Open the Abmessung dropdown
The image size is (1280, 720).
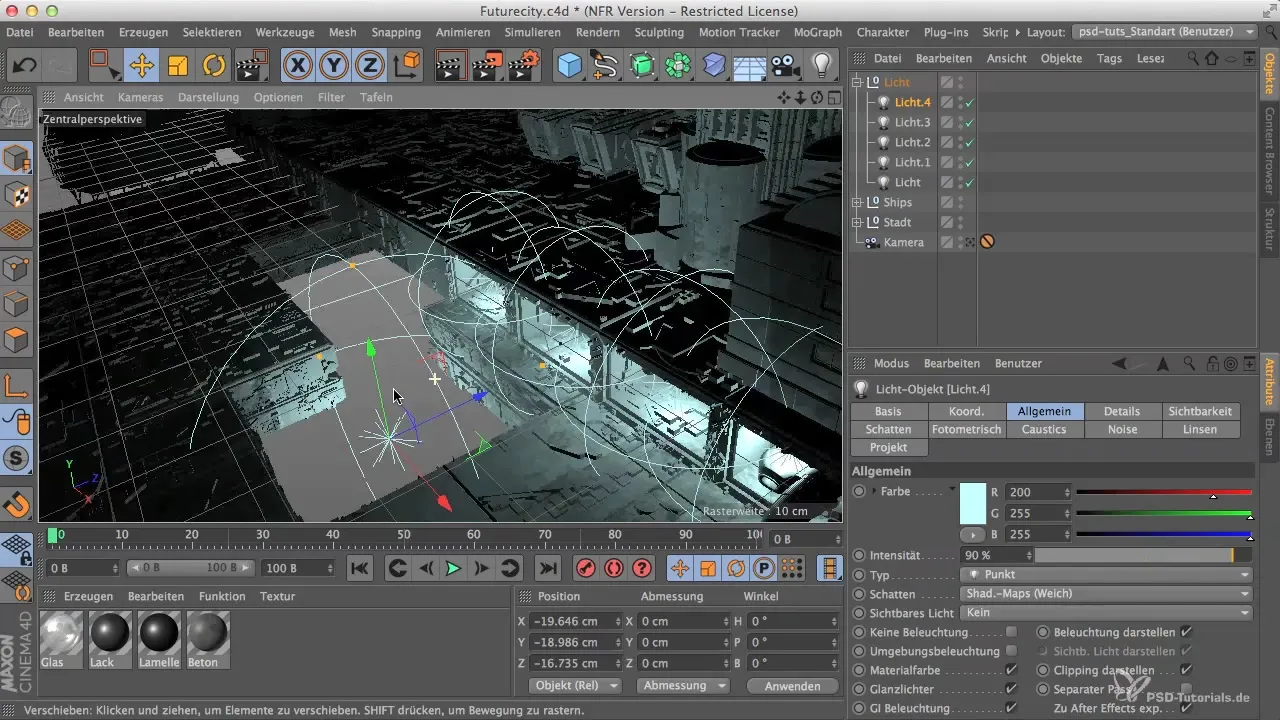(683, 685)
